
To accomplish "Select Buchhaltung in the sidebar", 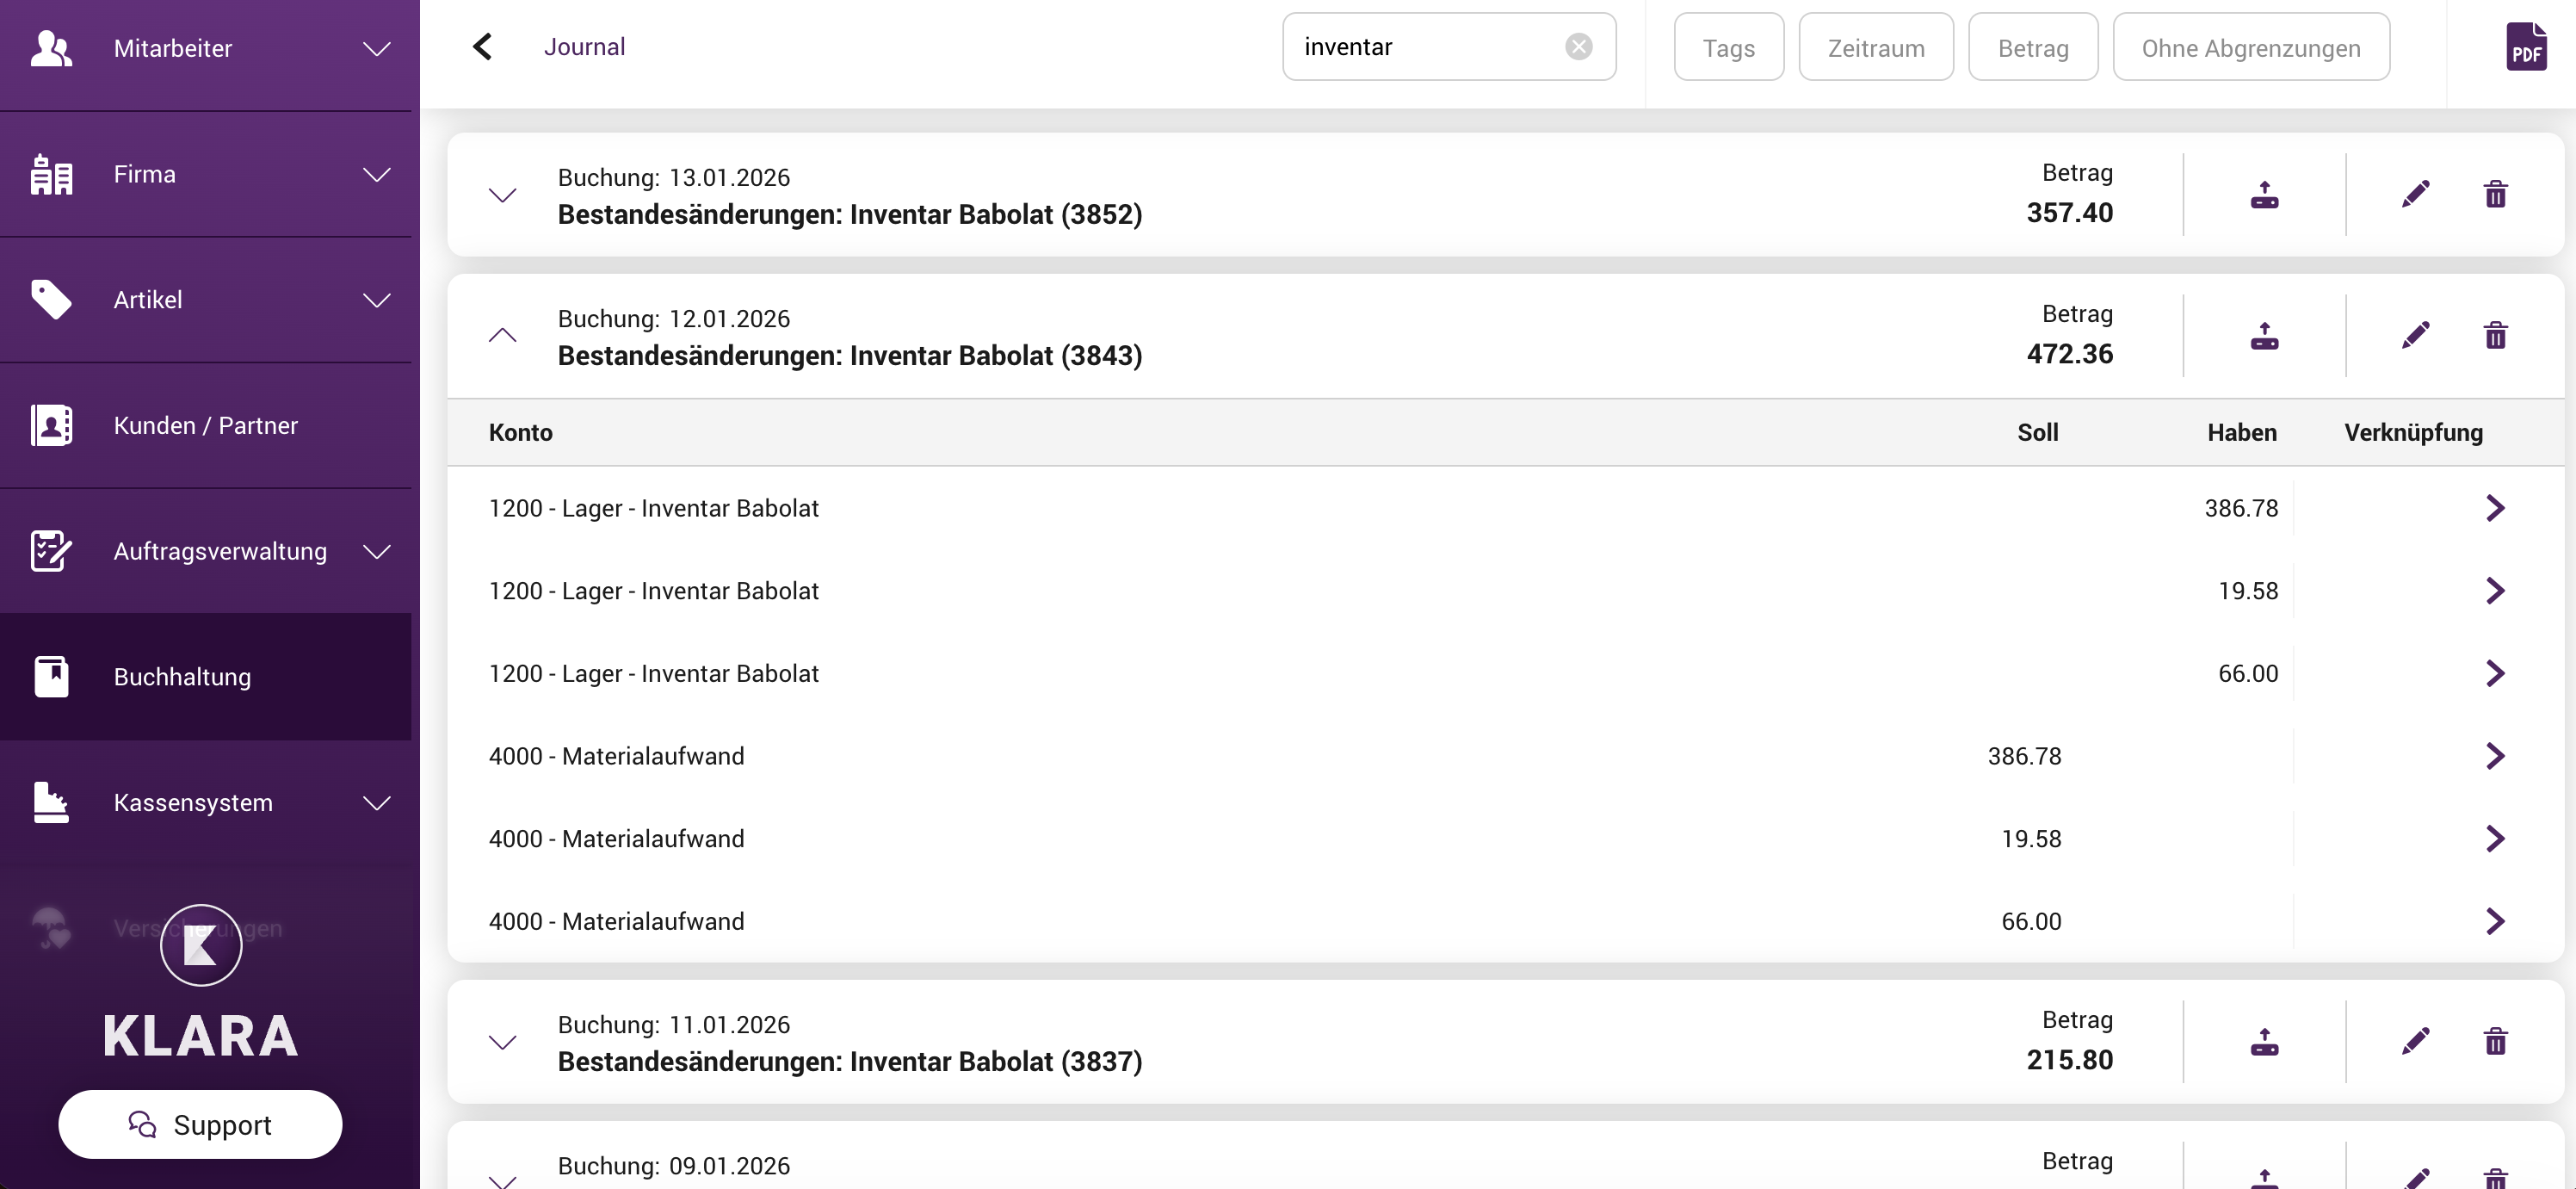I will (x=205, y=677).
